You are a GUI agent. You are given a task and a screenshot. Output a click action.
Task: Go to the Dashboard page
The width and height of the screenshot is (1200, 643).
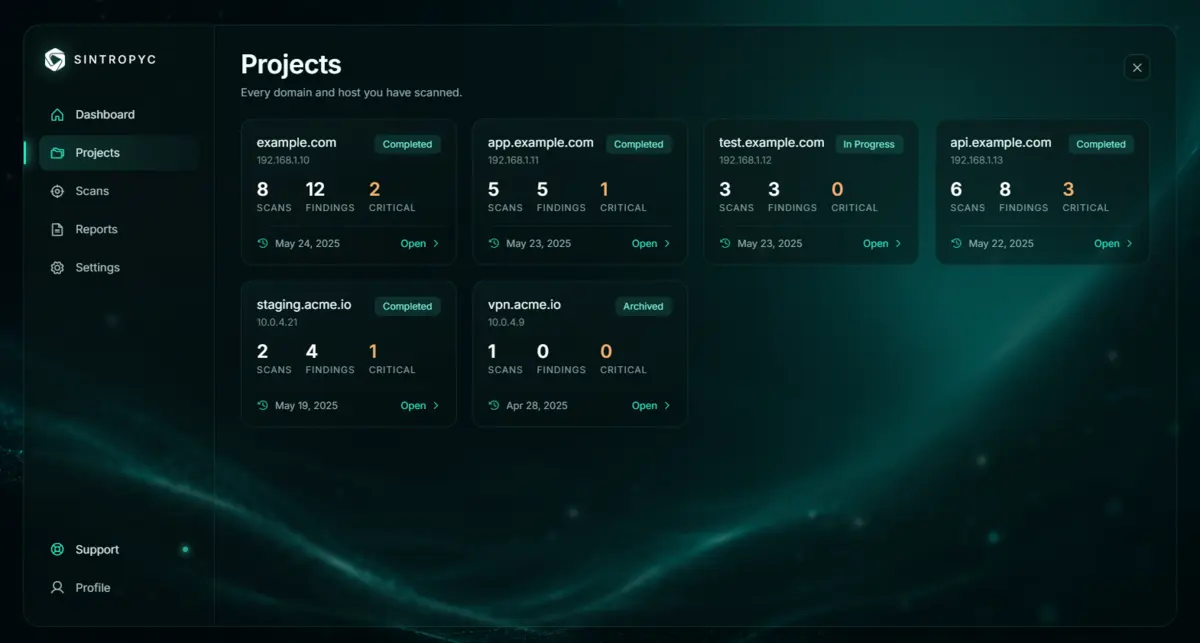pyautogui.click(x=118, y=115)
